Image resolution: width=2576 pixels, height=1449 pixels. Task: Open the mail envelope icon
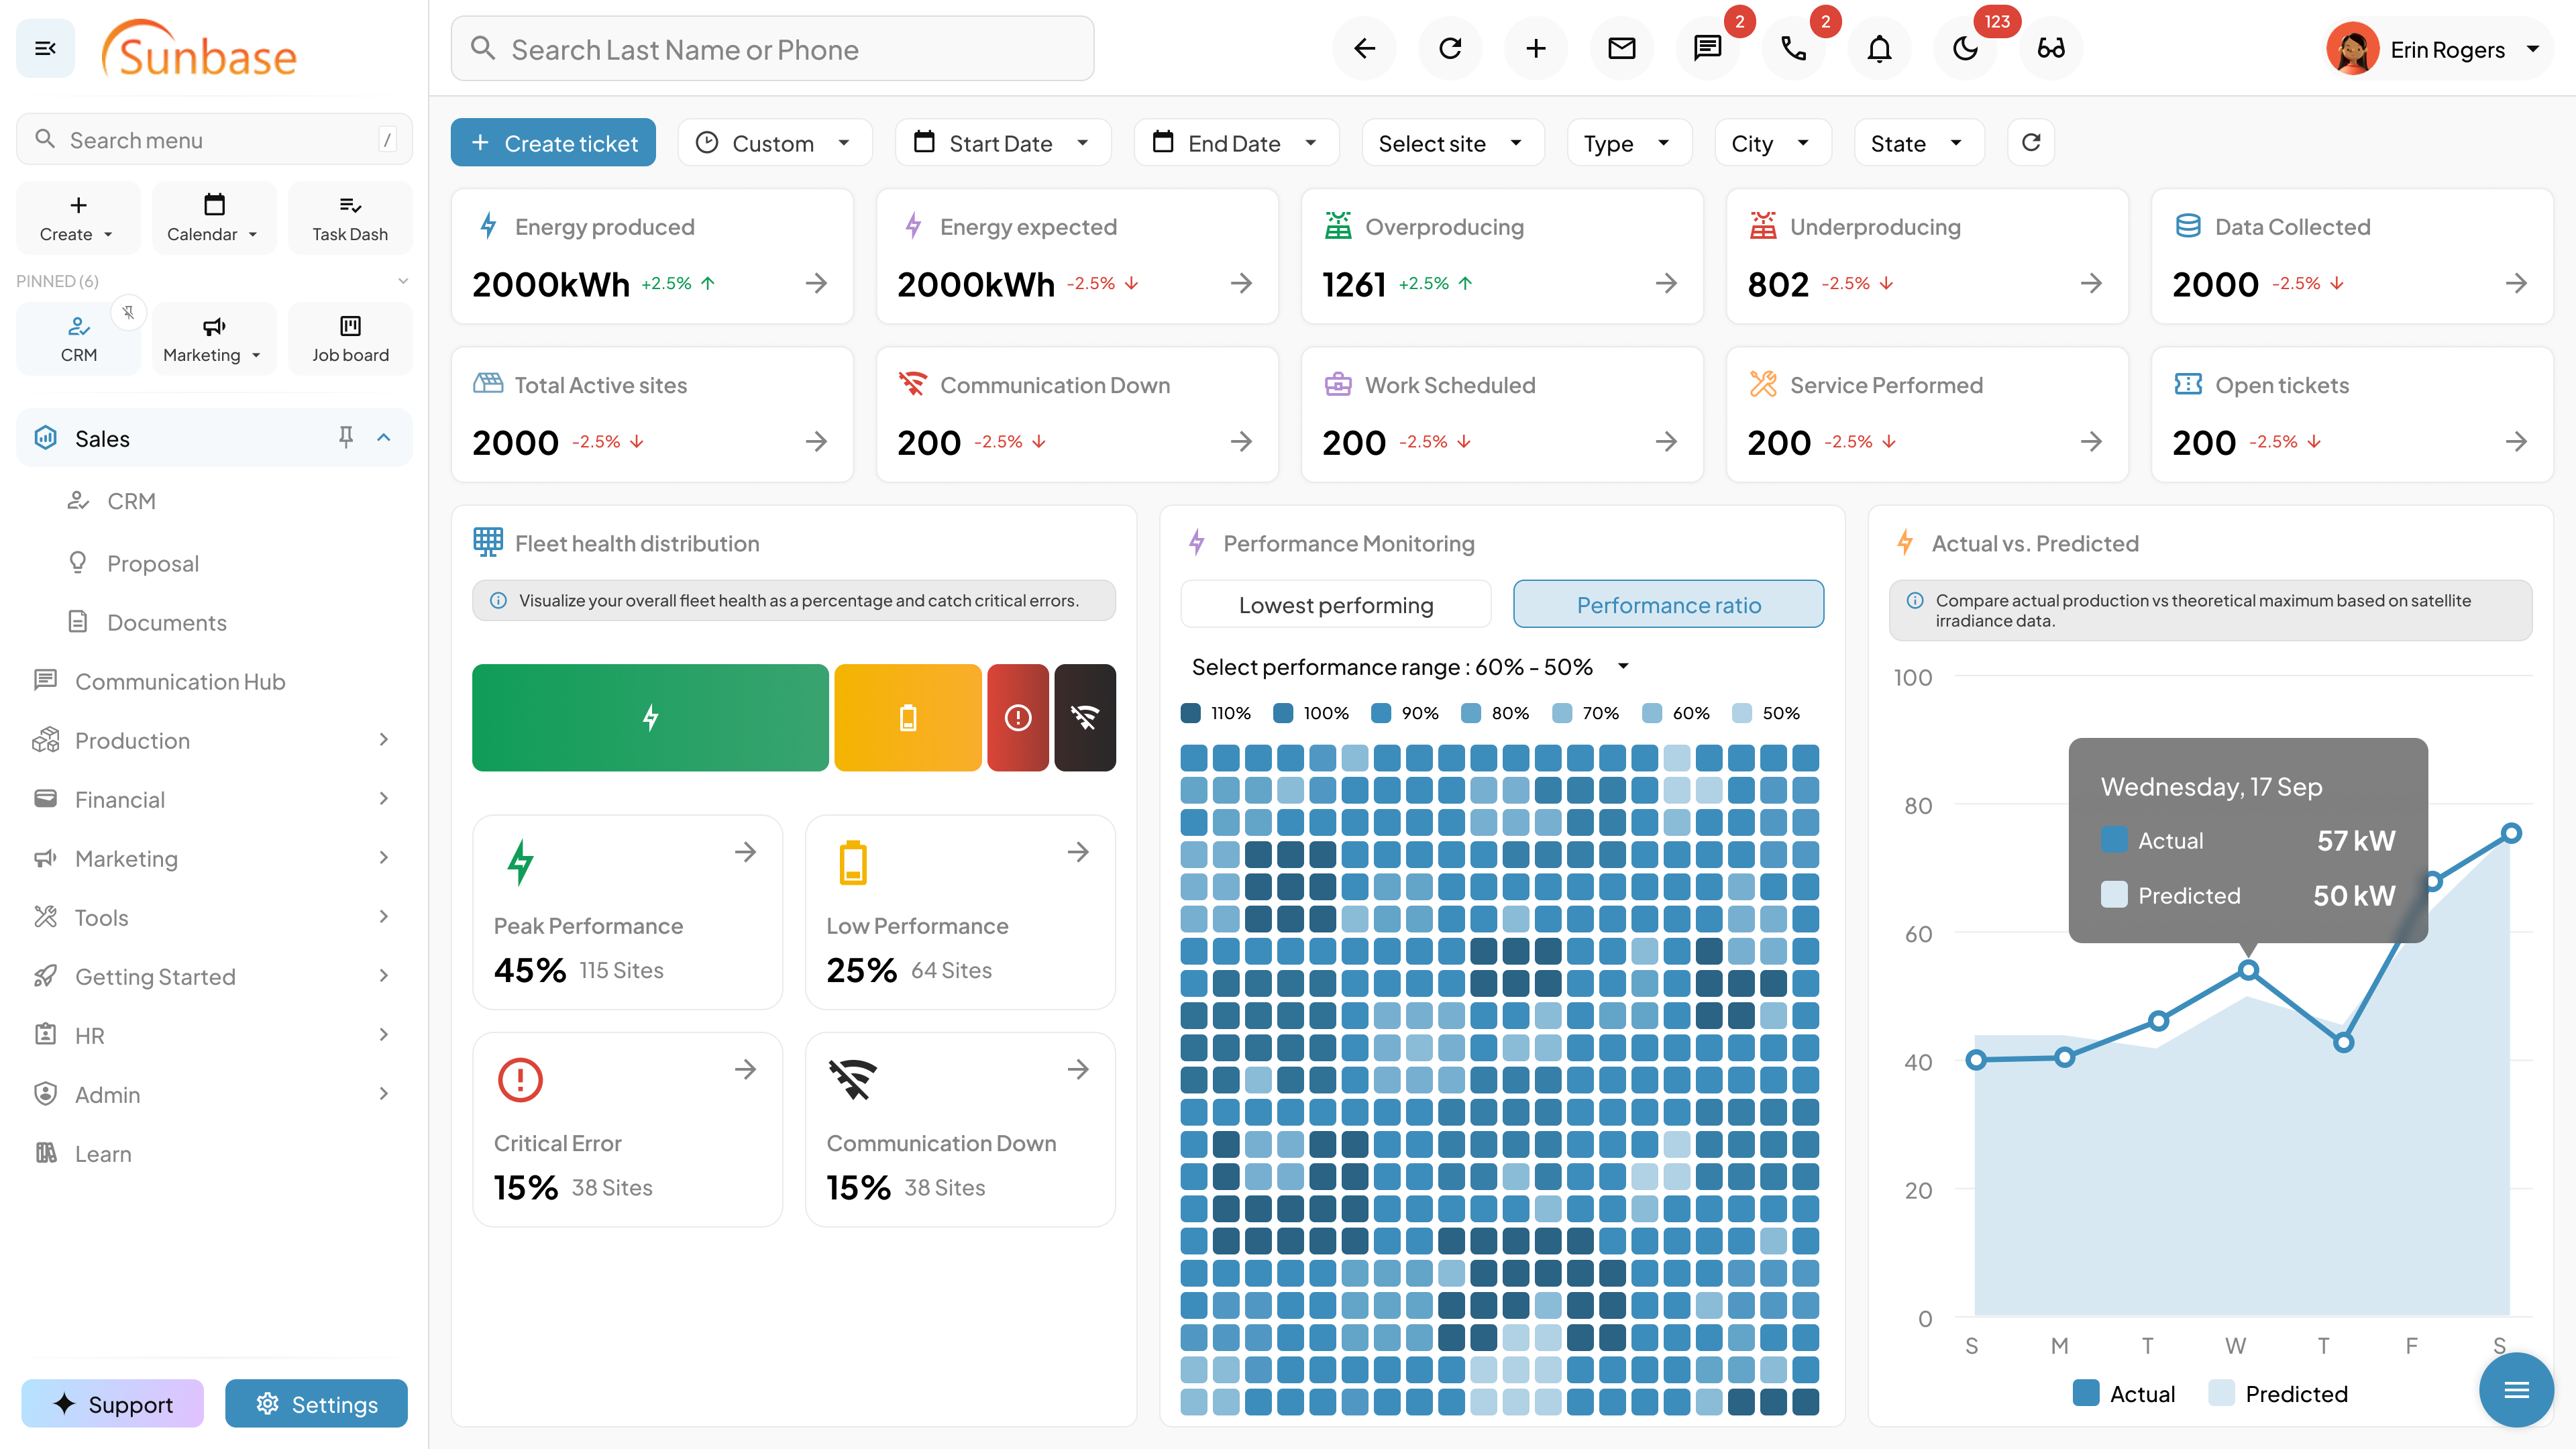(x=1621, y=48)
